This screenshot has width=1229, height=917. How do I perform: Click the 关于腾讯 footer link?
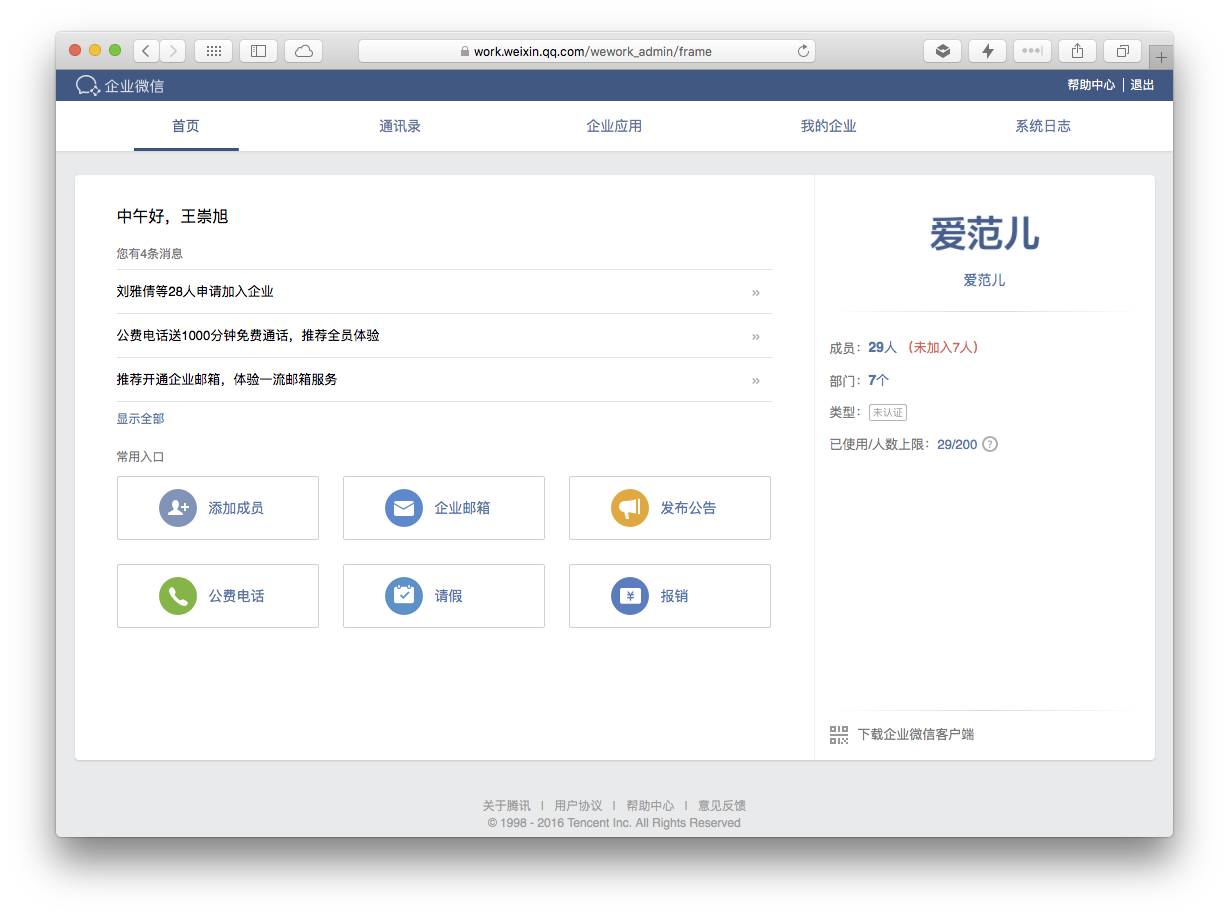[506, 806]
